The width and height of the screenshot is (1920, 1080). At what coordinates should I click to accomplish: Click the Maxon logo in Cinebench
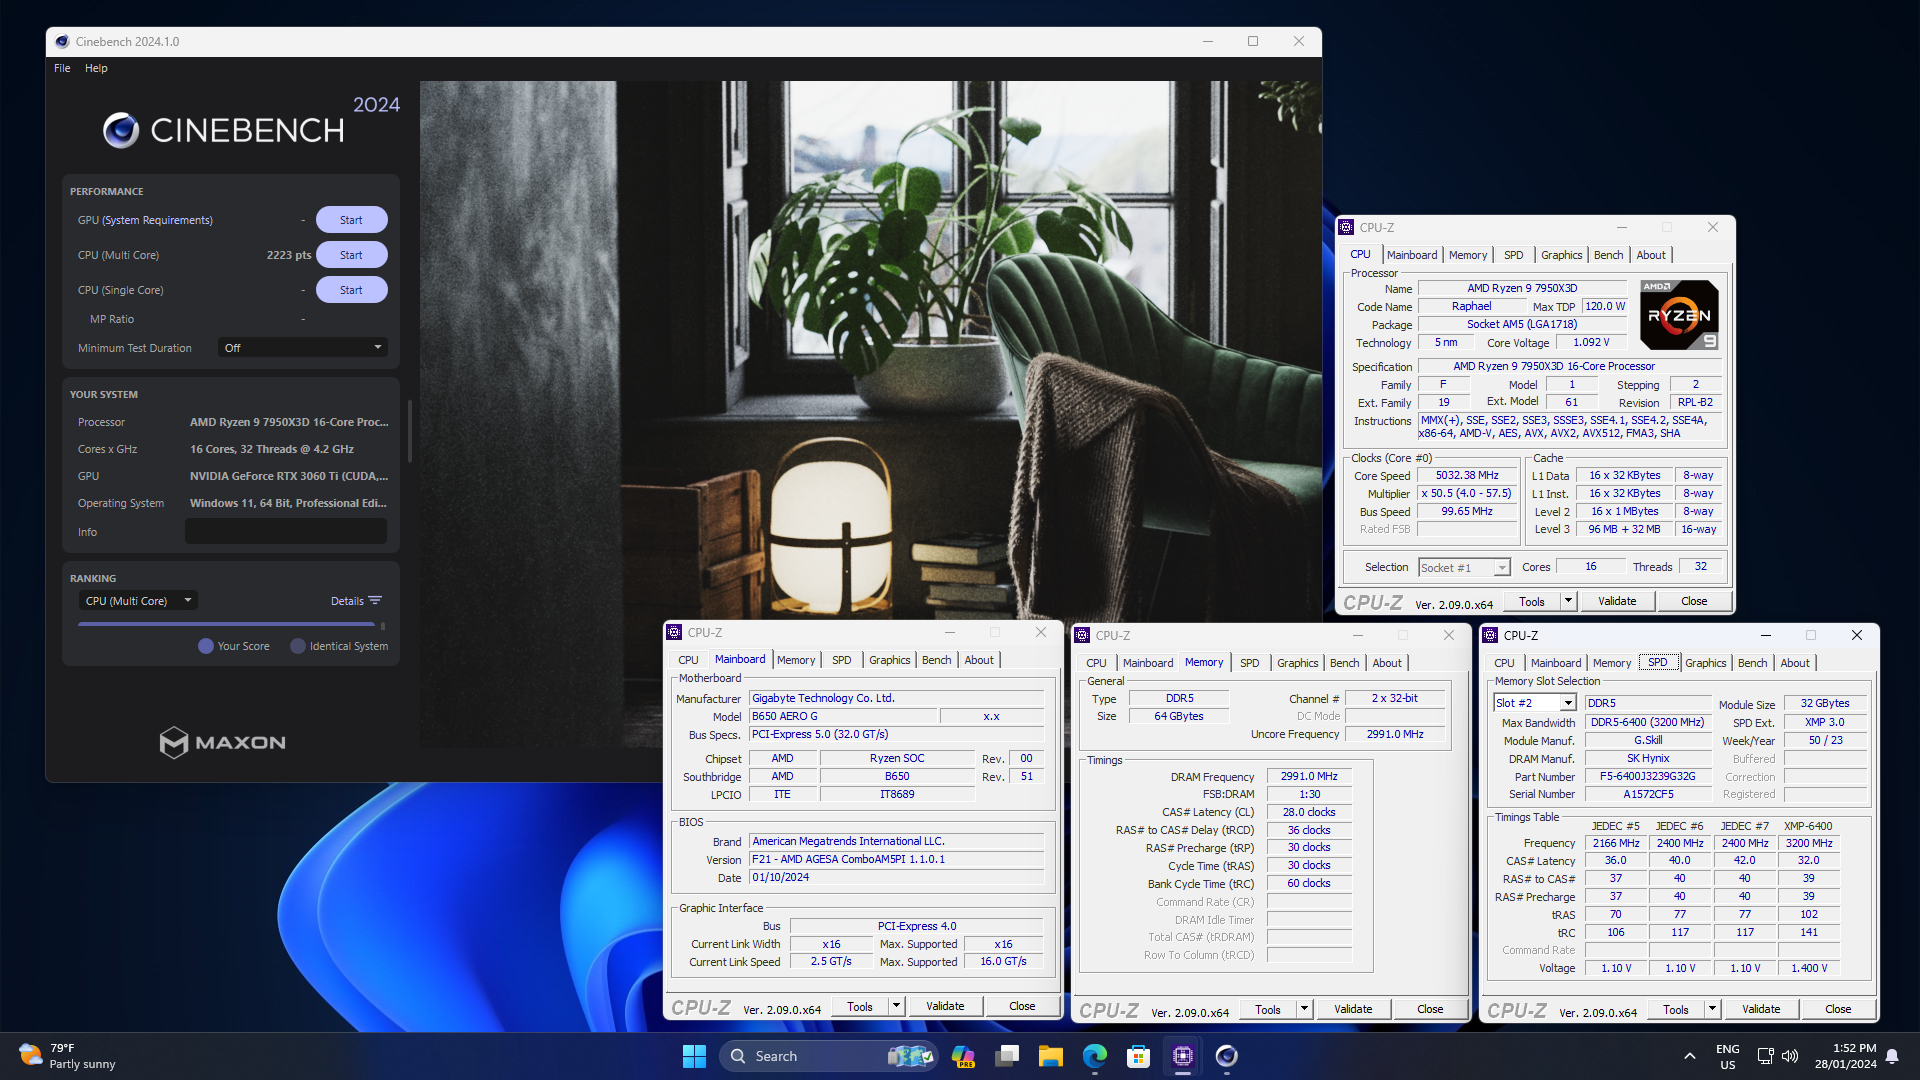pyautogui.click(x=223, y=742)
